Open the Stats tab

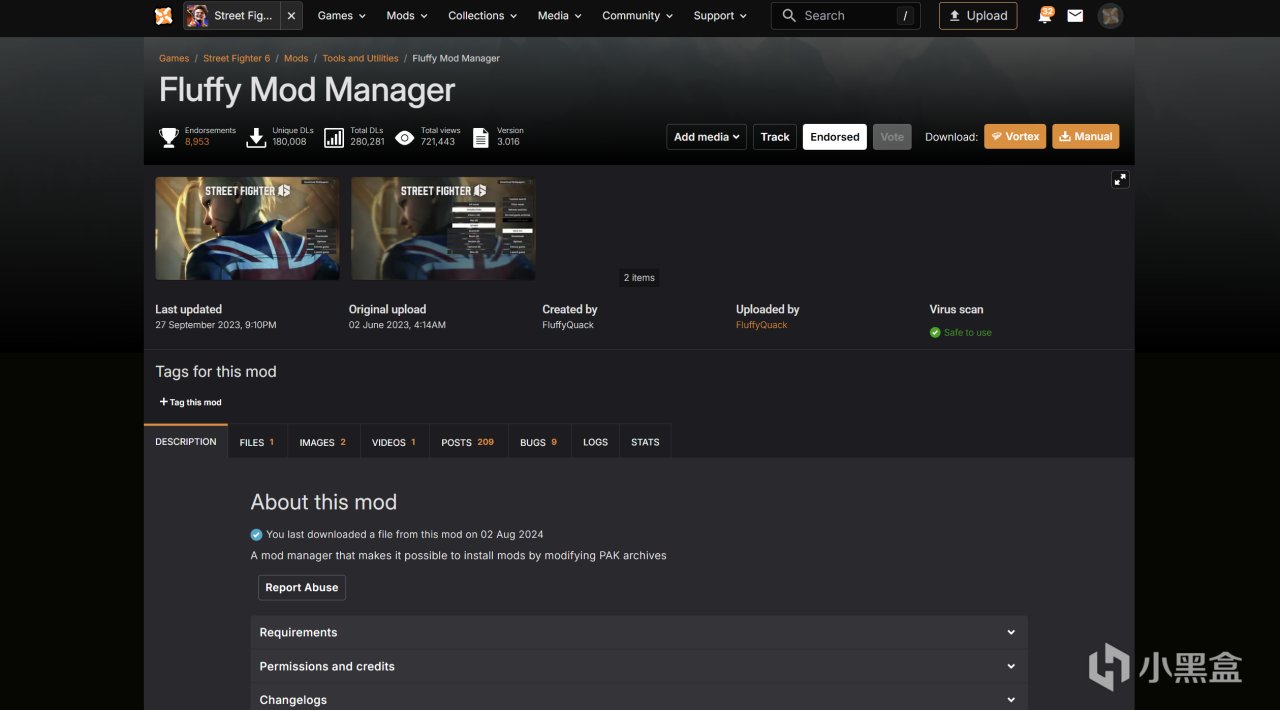click(645, 442)
